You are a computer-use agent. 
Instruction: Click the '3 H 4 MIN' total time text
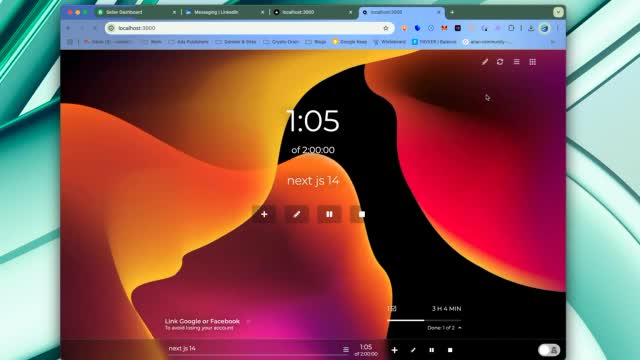[447, 309]
